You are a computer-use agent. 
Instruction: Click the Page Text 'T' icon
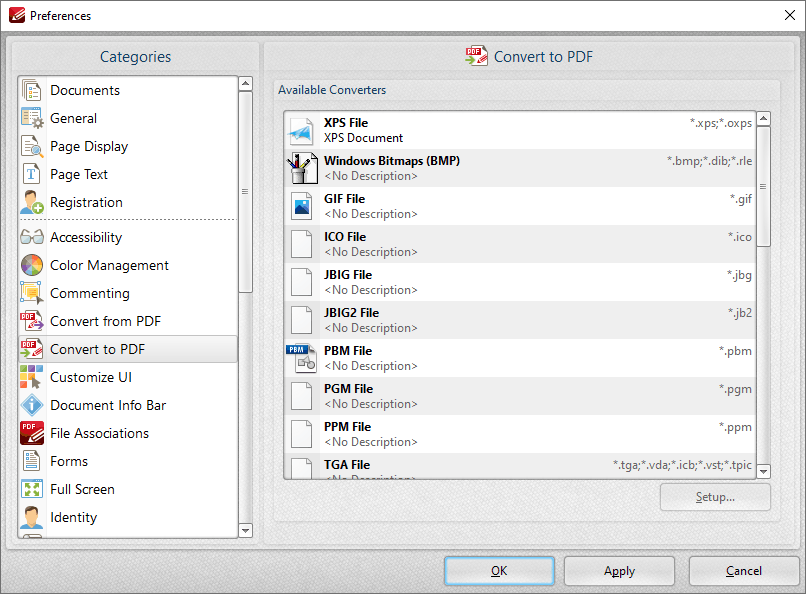tap(31, 174)
